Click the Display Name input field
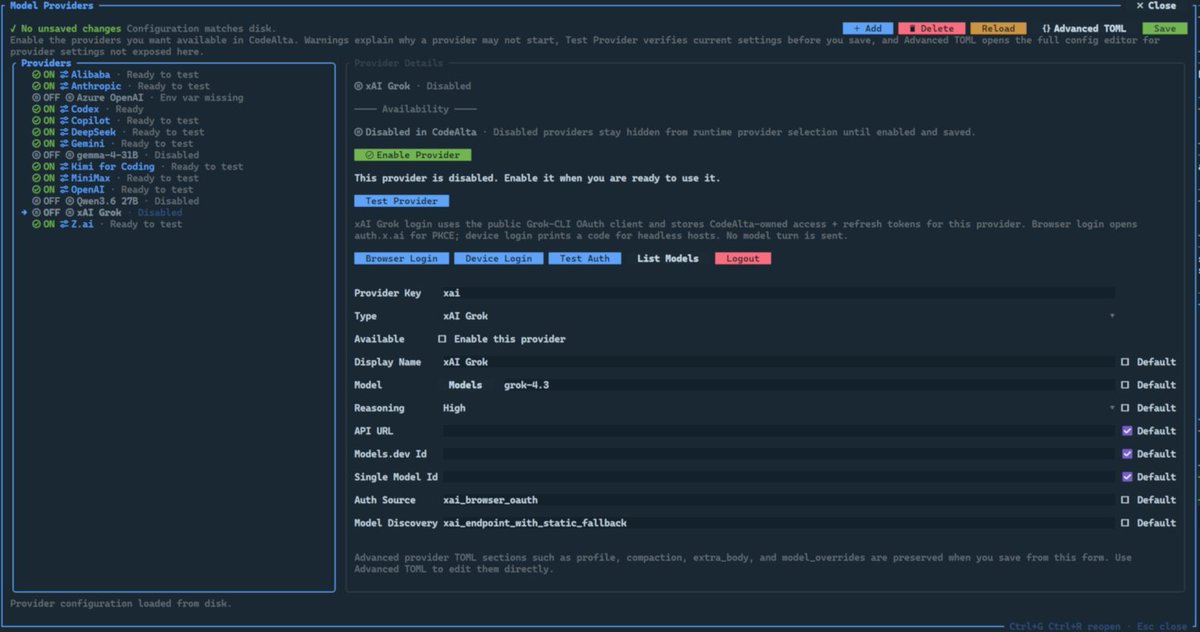Screen dimensions: 1200x632 tap(779, 362)
